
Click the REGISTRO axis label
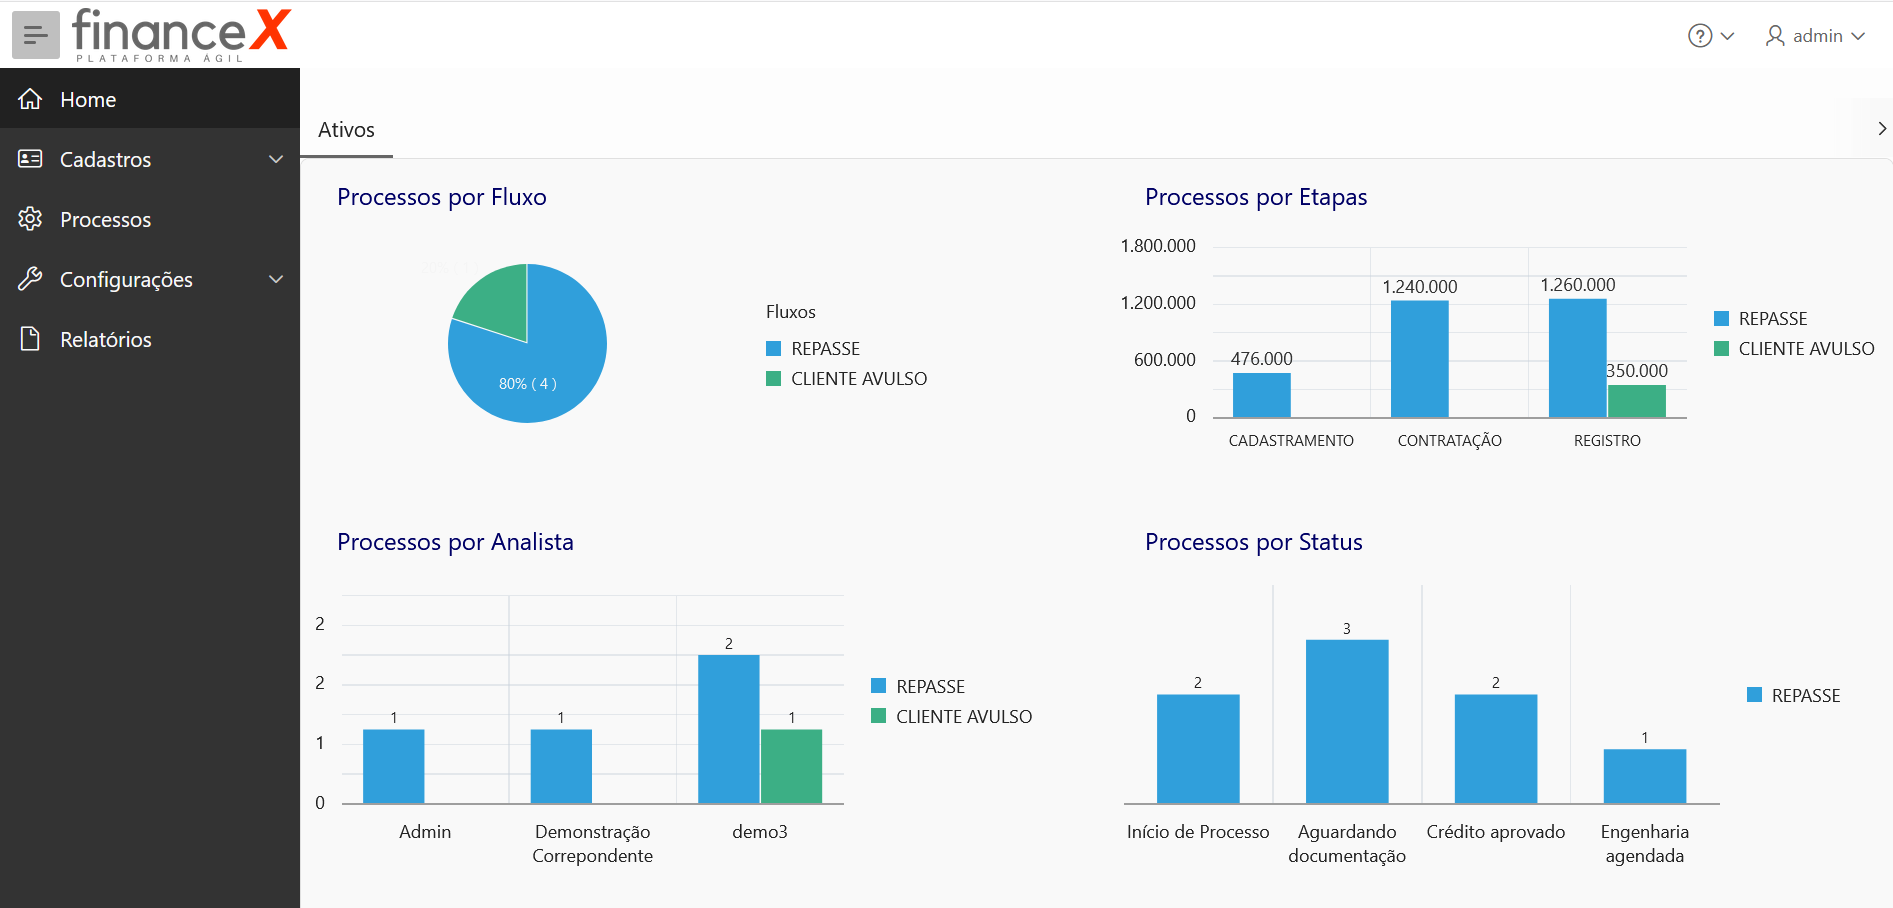pos(1607,440)
